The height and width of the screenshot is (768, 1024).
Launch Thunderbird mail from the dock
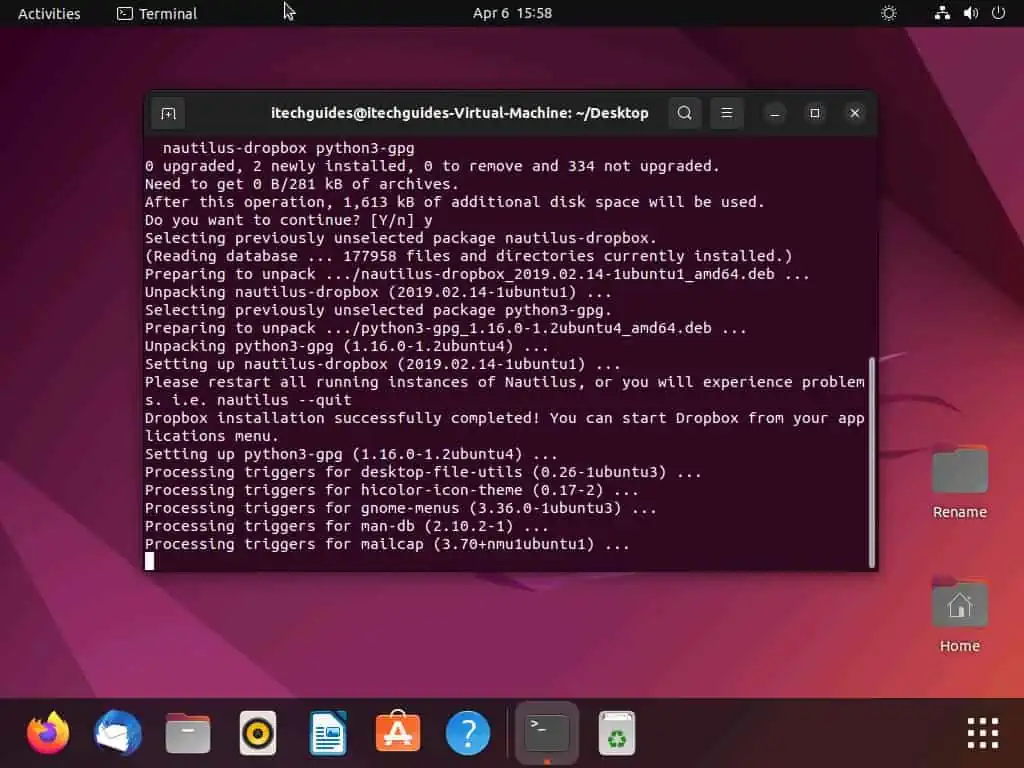click(117, 732)
